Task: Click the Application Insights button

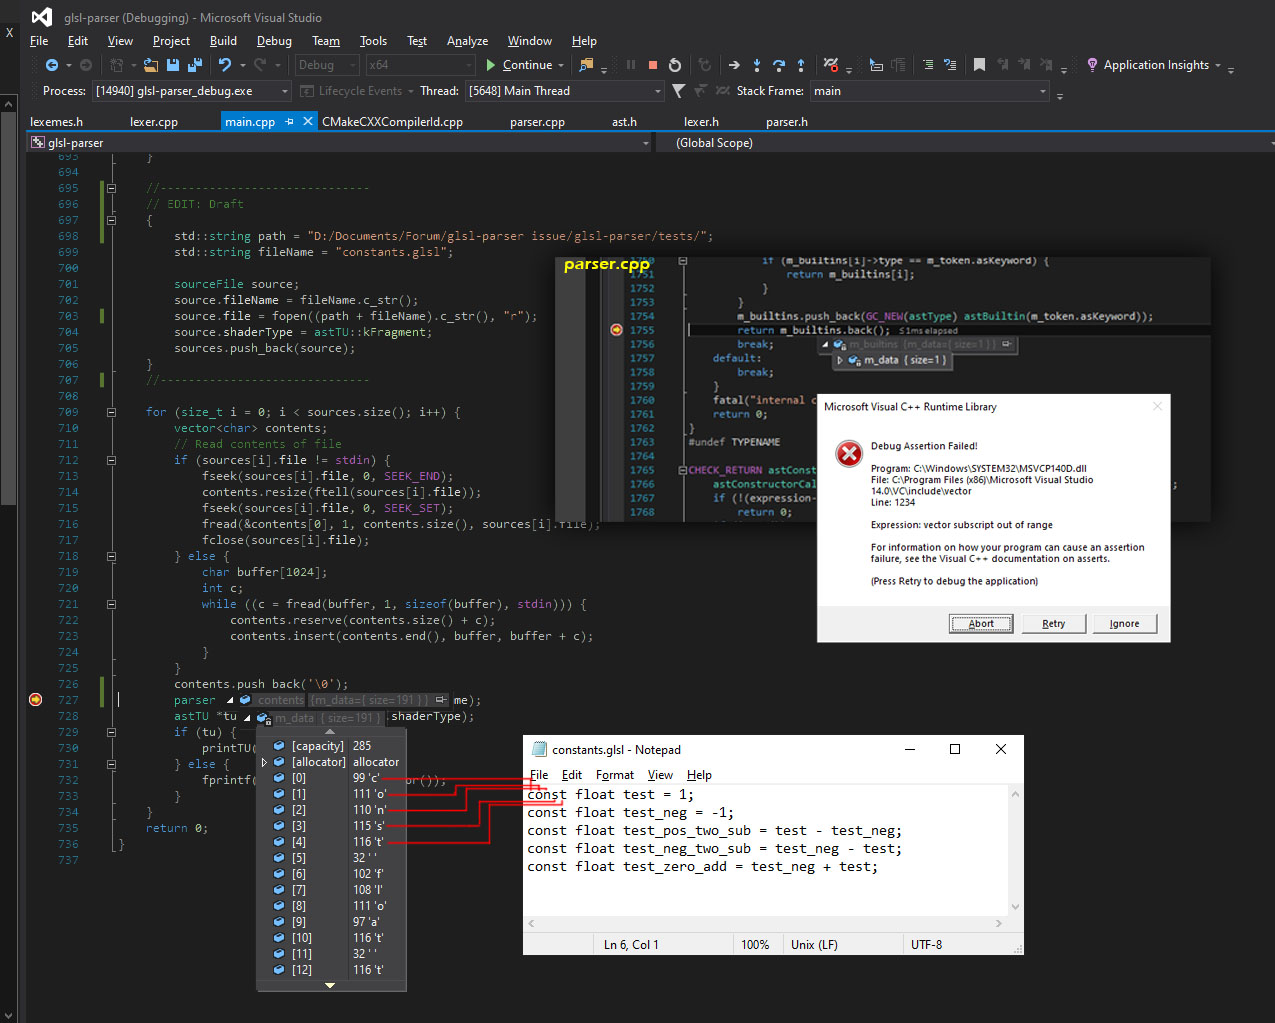Action: [x=1154, y=65]
